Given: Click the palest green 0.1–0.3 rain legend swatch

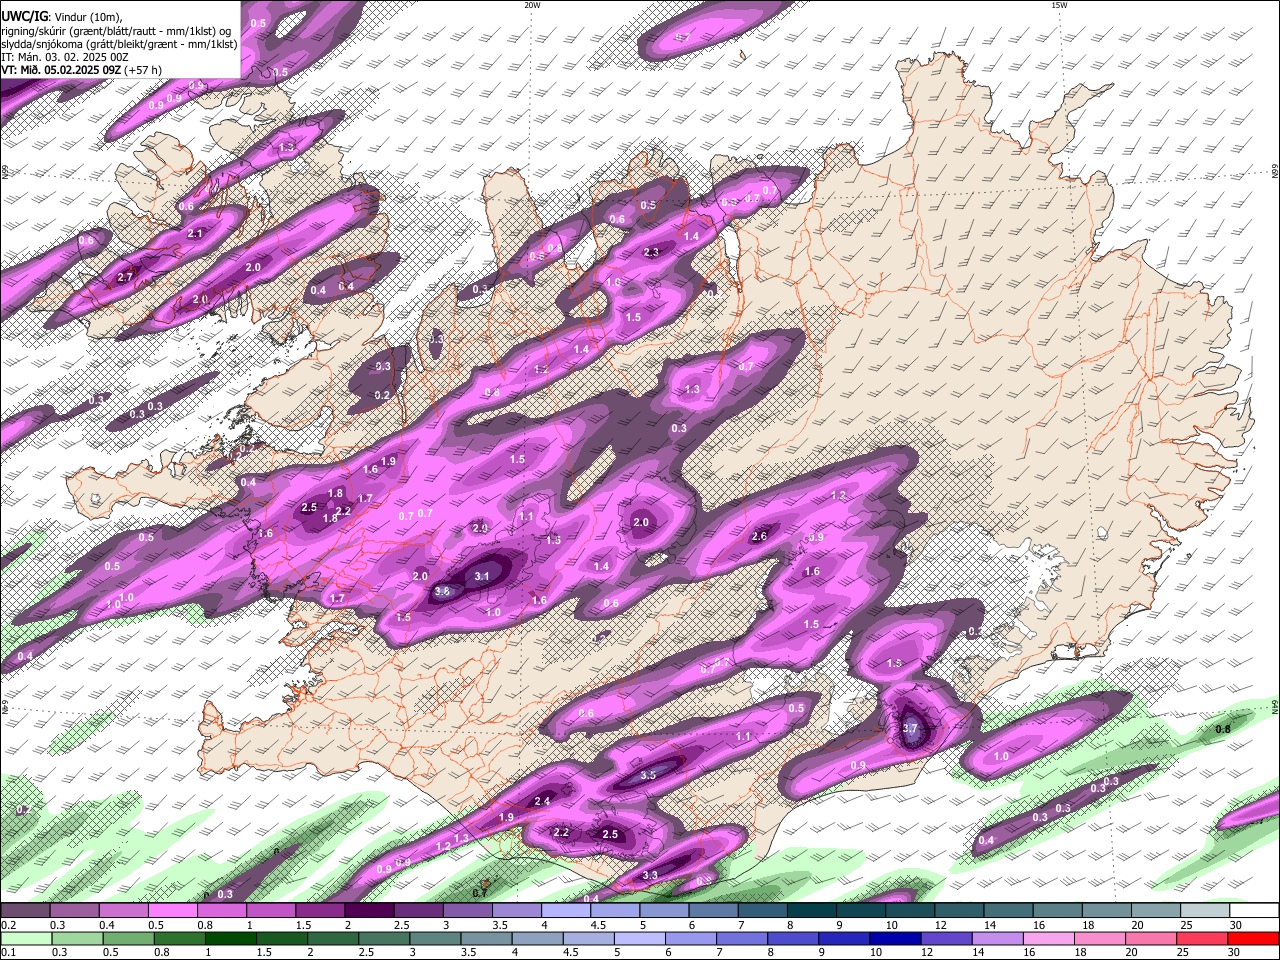Looking at the screenshot, I should [25, 938].
